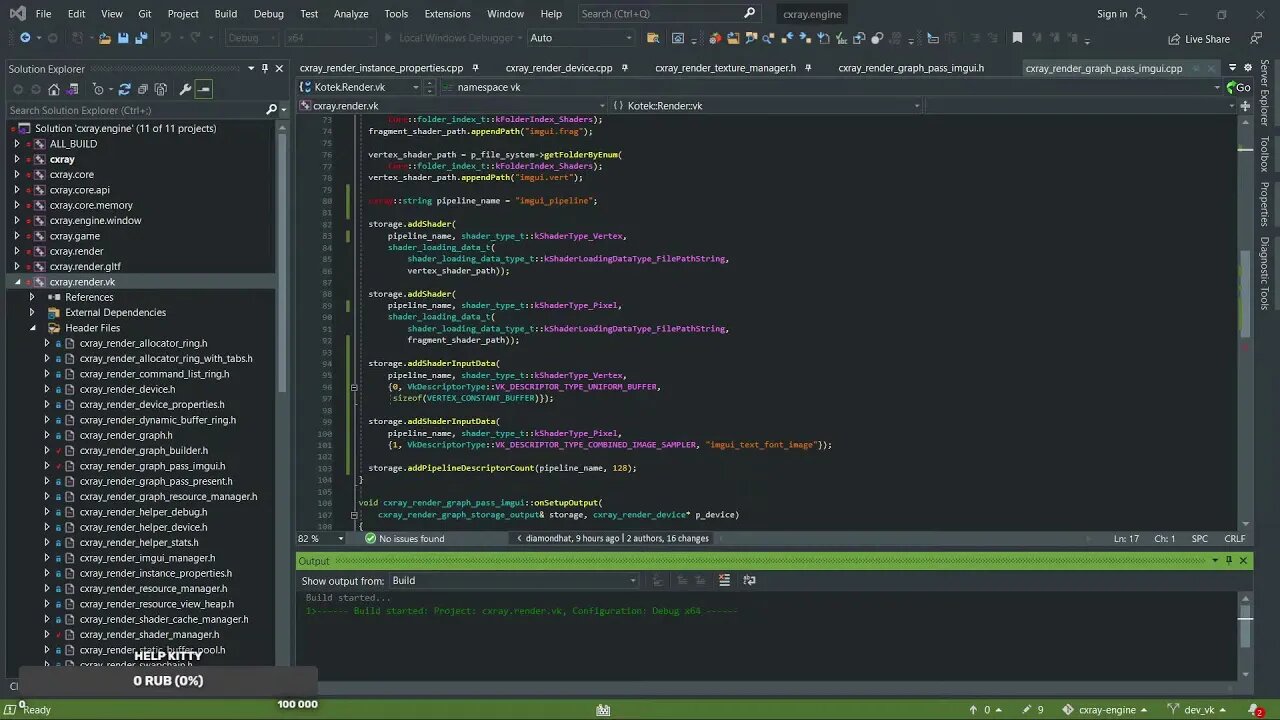The image size is (1280, 720).
Task: Click the Save icon in toolbar
Action: [123, 38]
